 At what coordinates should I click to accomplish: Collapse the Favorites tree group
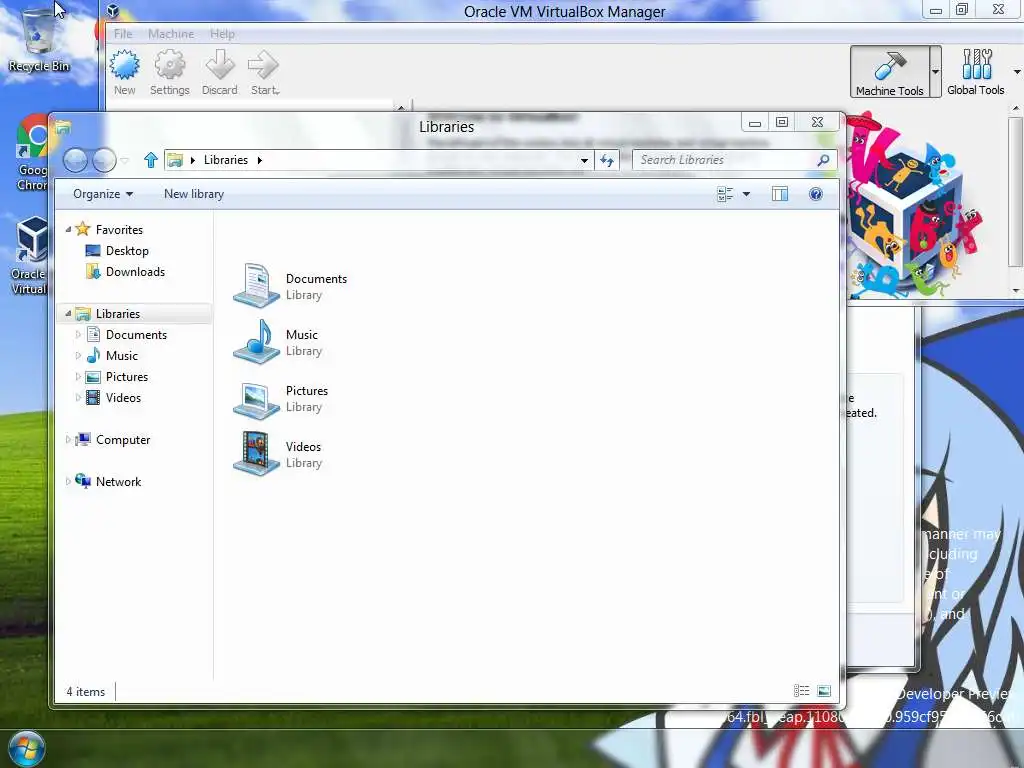coord(68,229)
